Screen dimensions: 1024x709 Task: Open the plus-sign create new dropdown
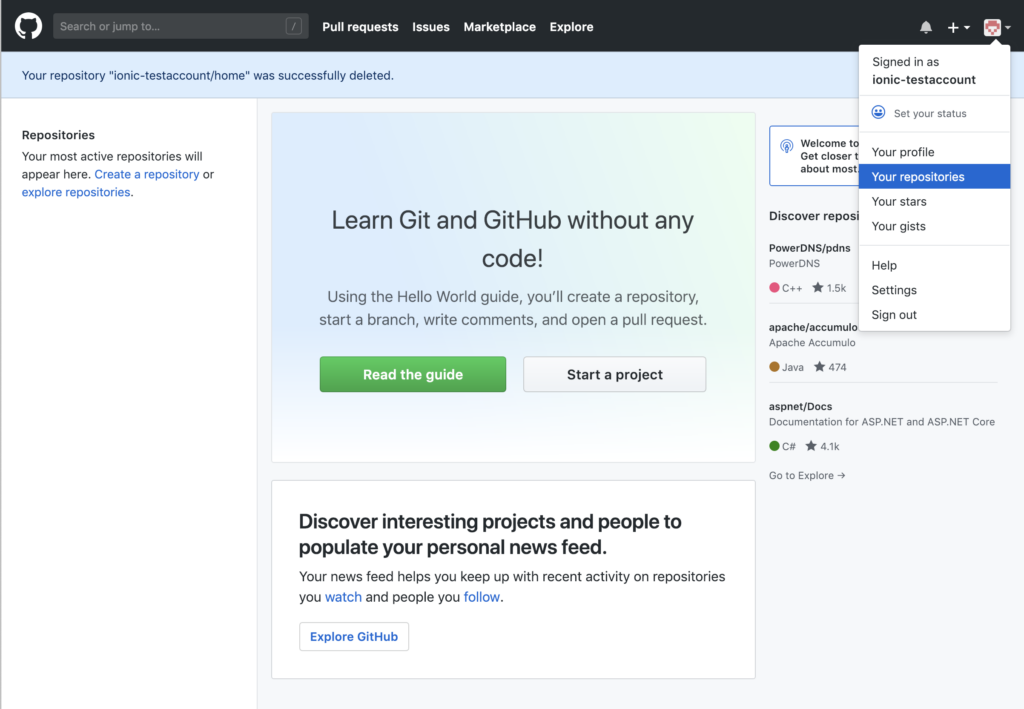point(952,26)
